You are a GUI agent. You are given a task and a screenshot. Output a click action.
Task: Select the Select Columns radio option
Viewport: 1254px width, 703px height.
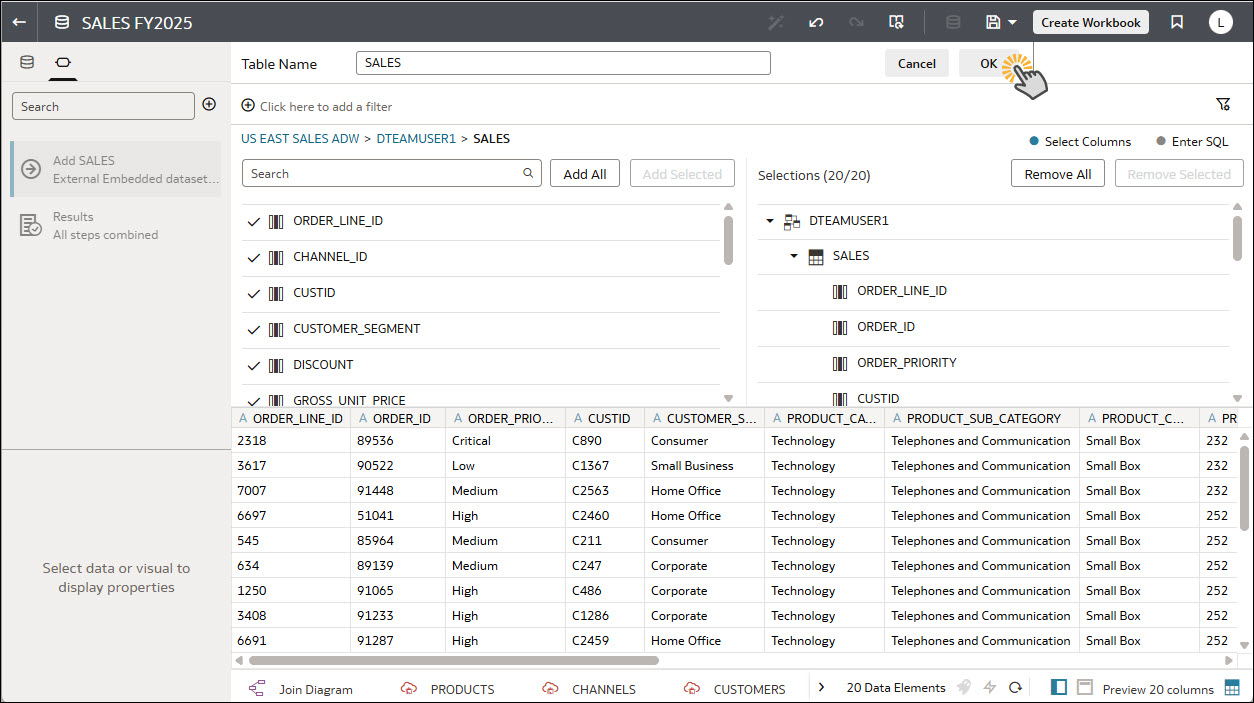(x=1034, y=142)
